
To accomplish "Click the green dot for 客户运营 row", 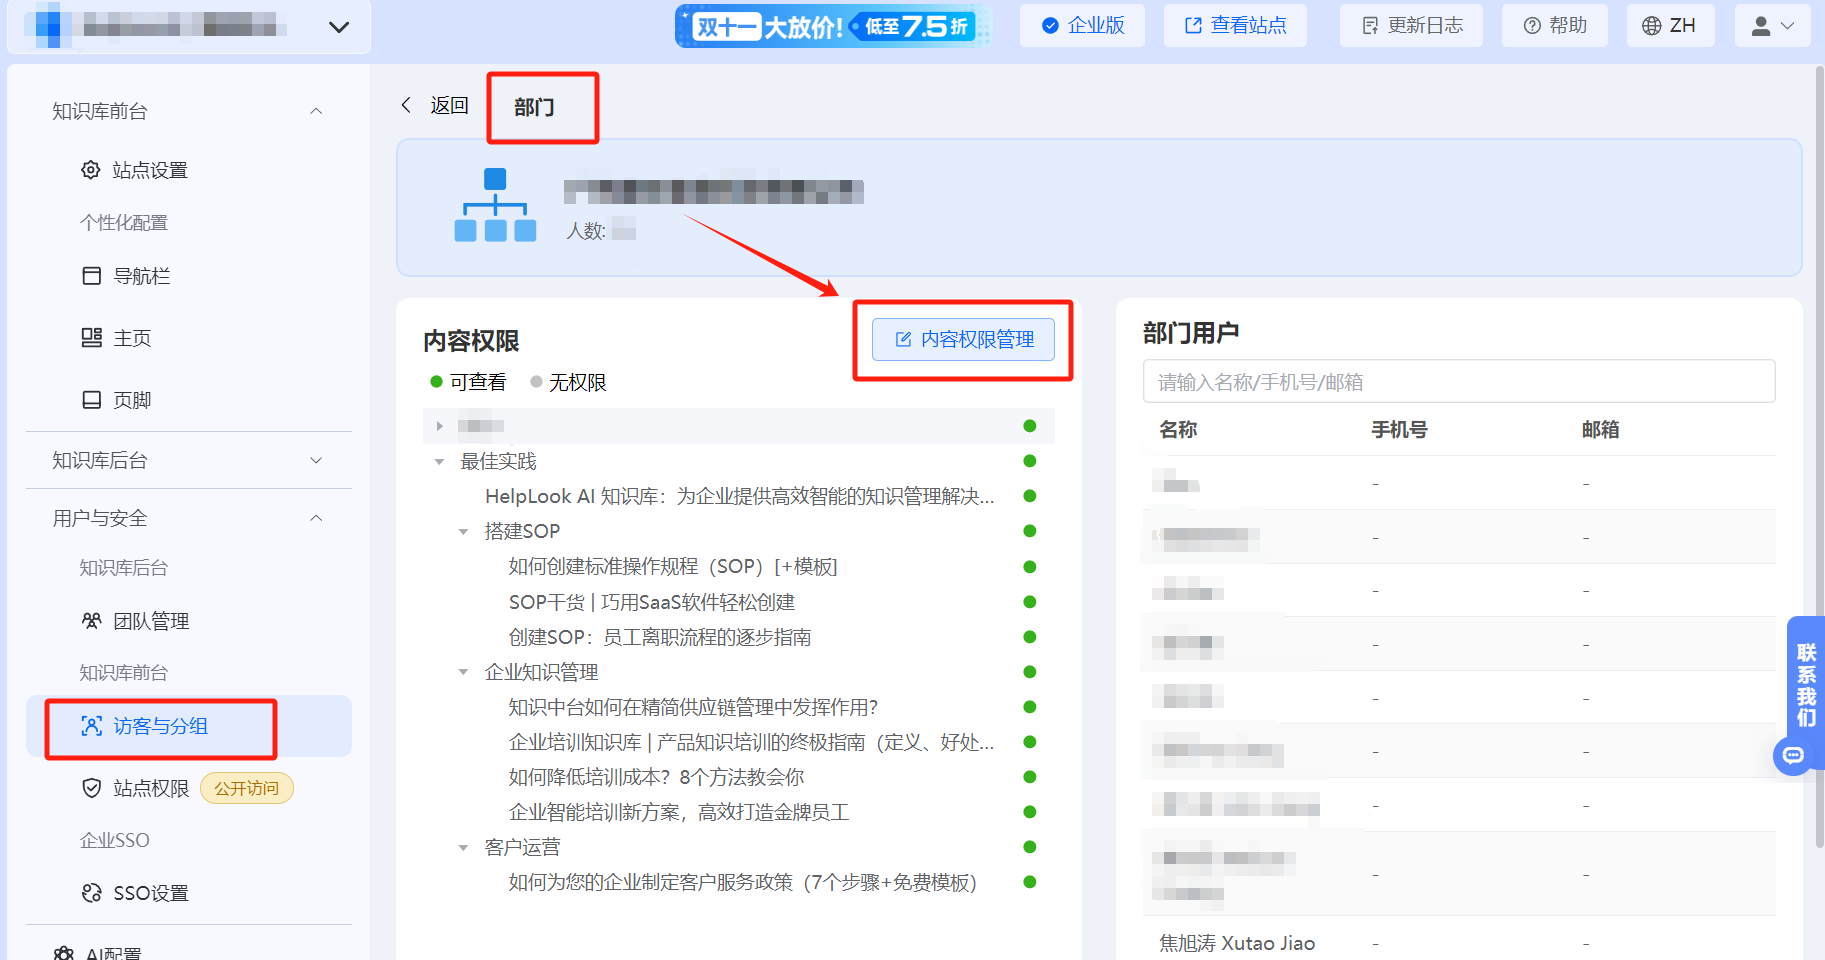I will click(1030, 847).
